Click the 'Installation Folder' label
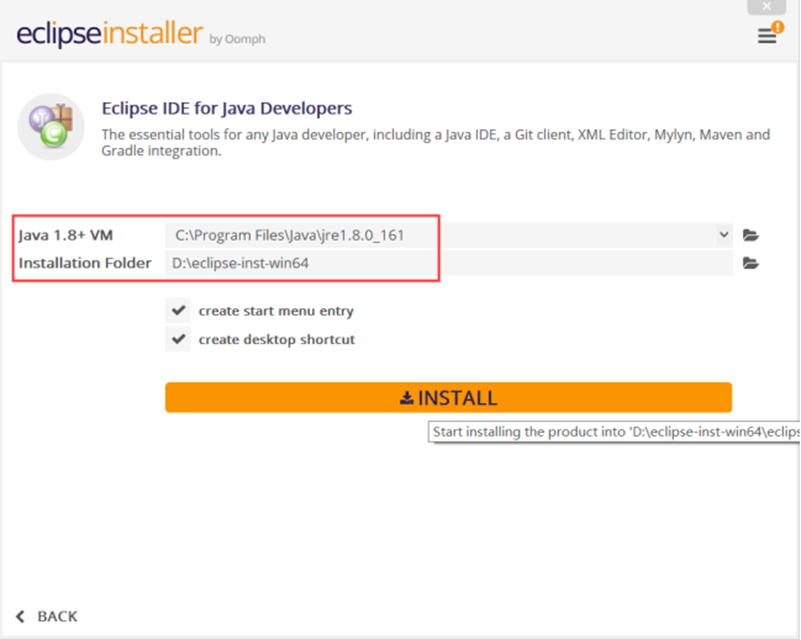801x640 pixels. [85, 263]
